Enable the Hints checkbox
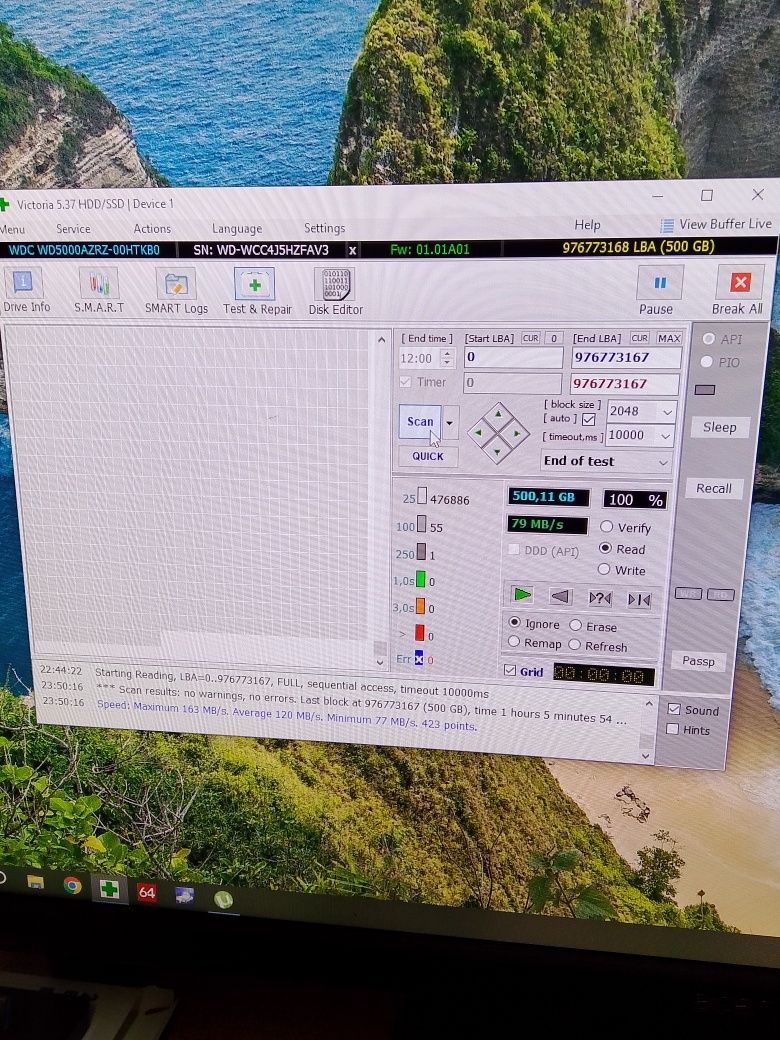 672,729
